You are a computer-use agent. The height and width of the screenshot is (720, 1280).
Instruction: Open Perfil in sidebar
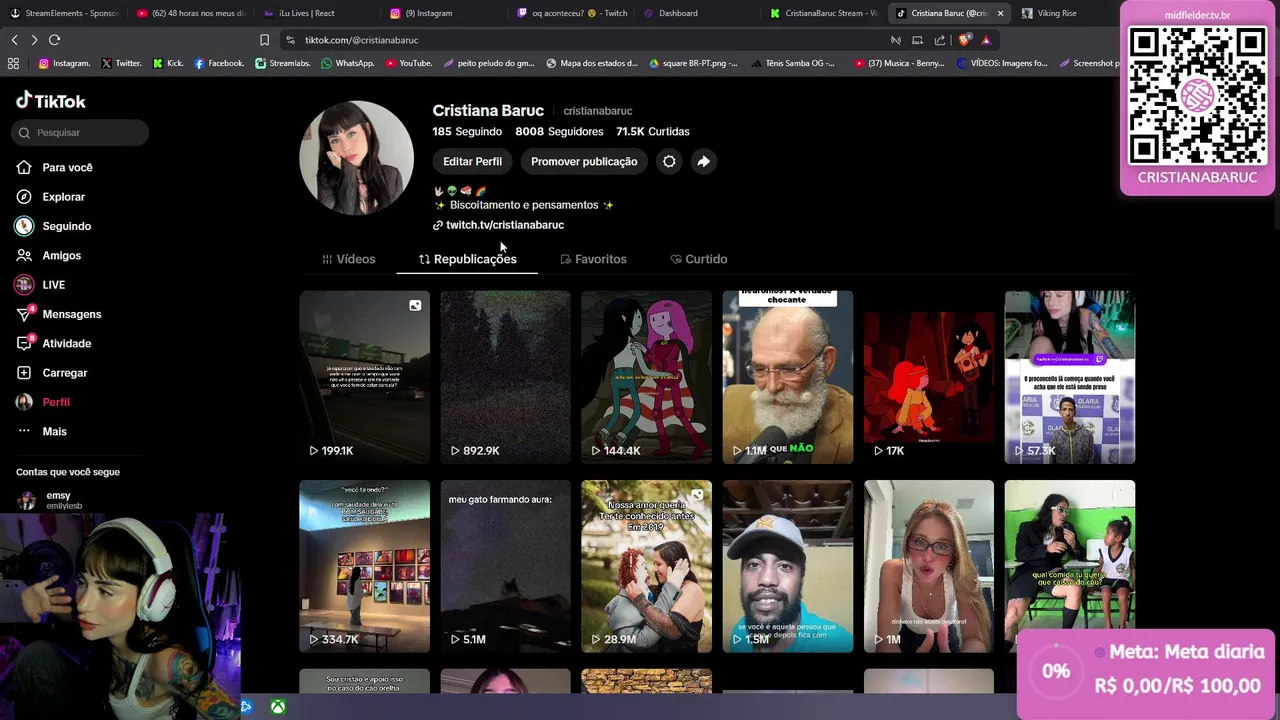pos(43,402)
